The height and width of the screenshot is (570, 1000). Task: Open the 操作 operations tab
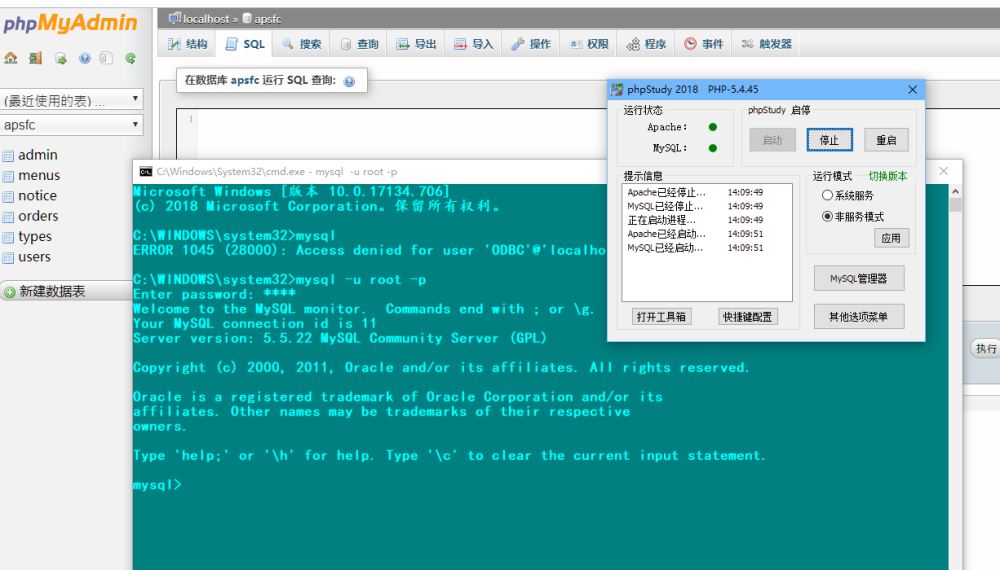coord(531,44)
